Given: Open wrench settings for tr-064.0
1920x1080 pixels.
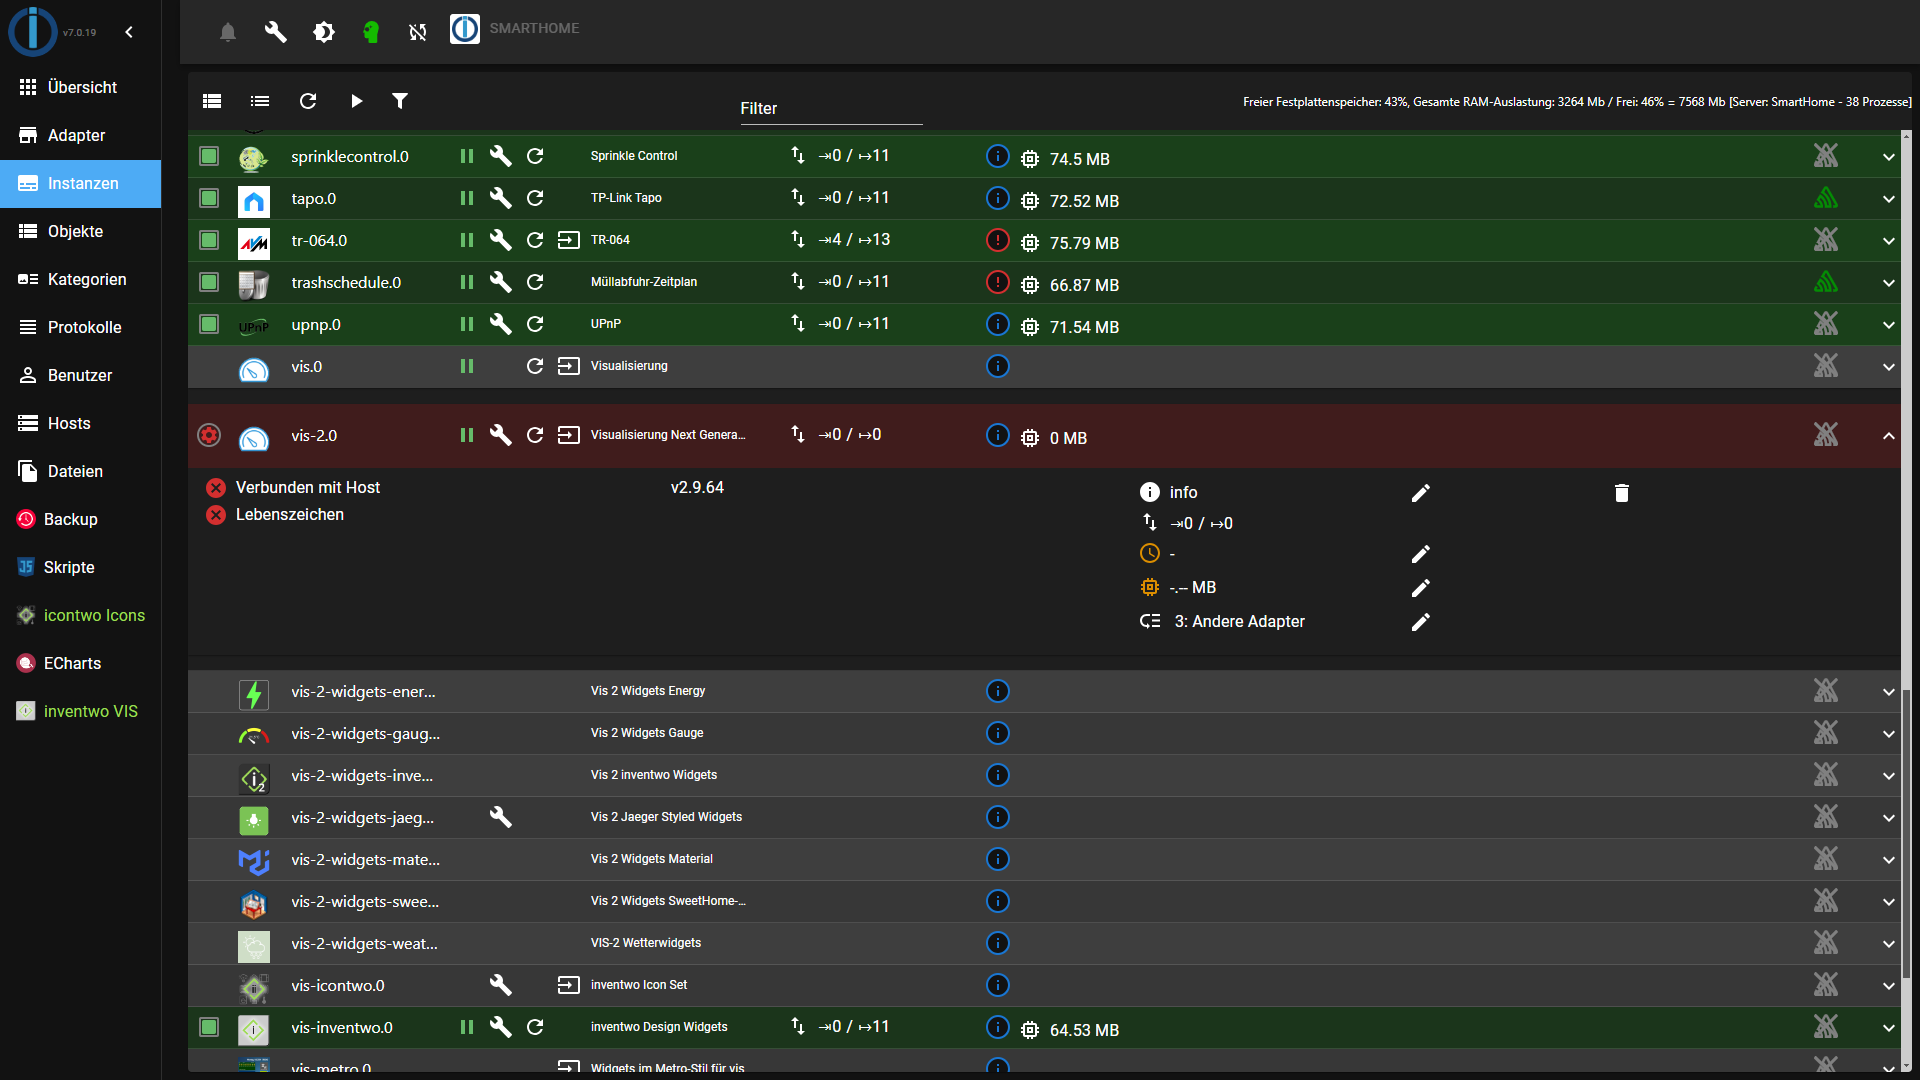Looking at the screenshot, I should pos(500,240).
